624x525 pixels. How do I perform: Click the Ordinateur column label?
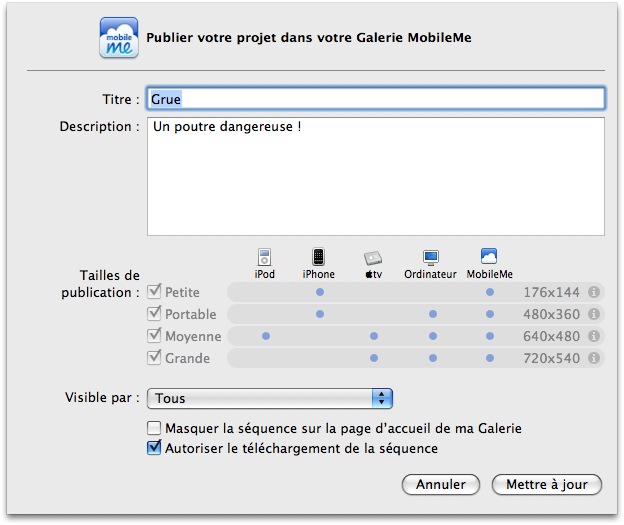click(x=430, y=274)
